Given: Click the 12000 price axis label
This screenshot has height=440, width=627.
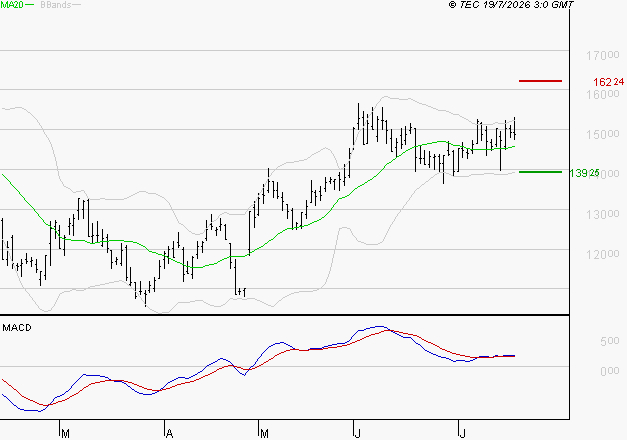Looking at the screenshot, I should (603, 254).
